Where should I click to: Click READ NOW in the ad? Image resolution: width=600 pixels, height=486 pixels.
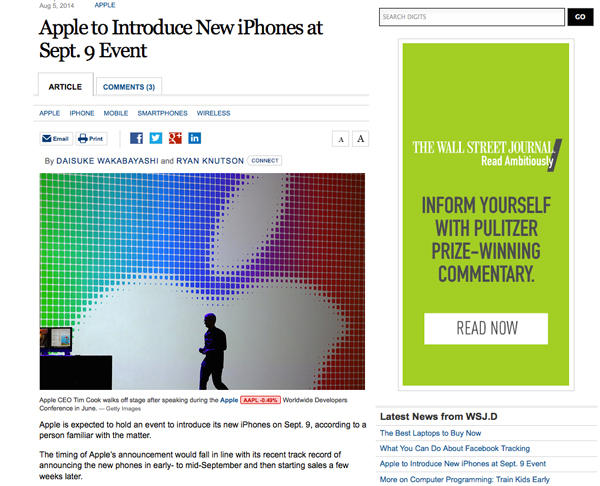[x=486, y=328]
